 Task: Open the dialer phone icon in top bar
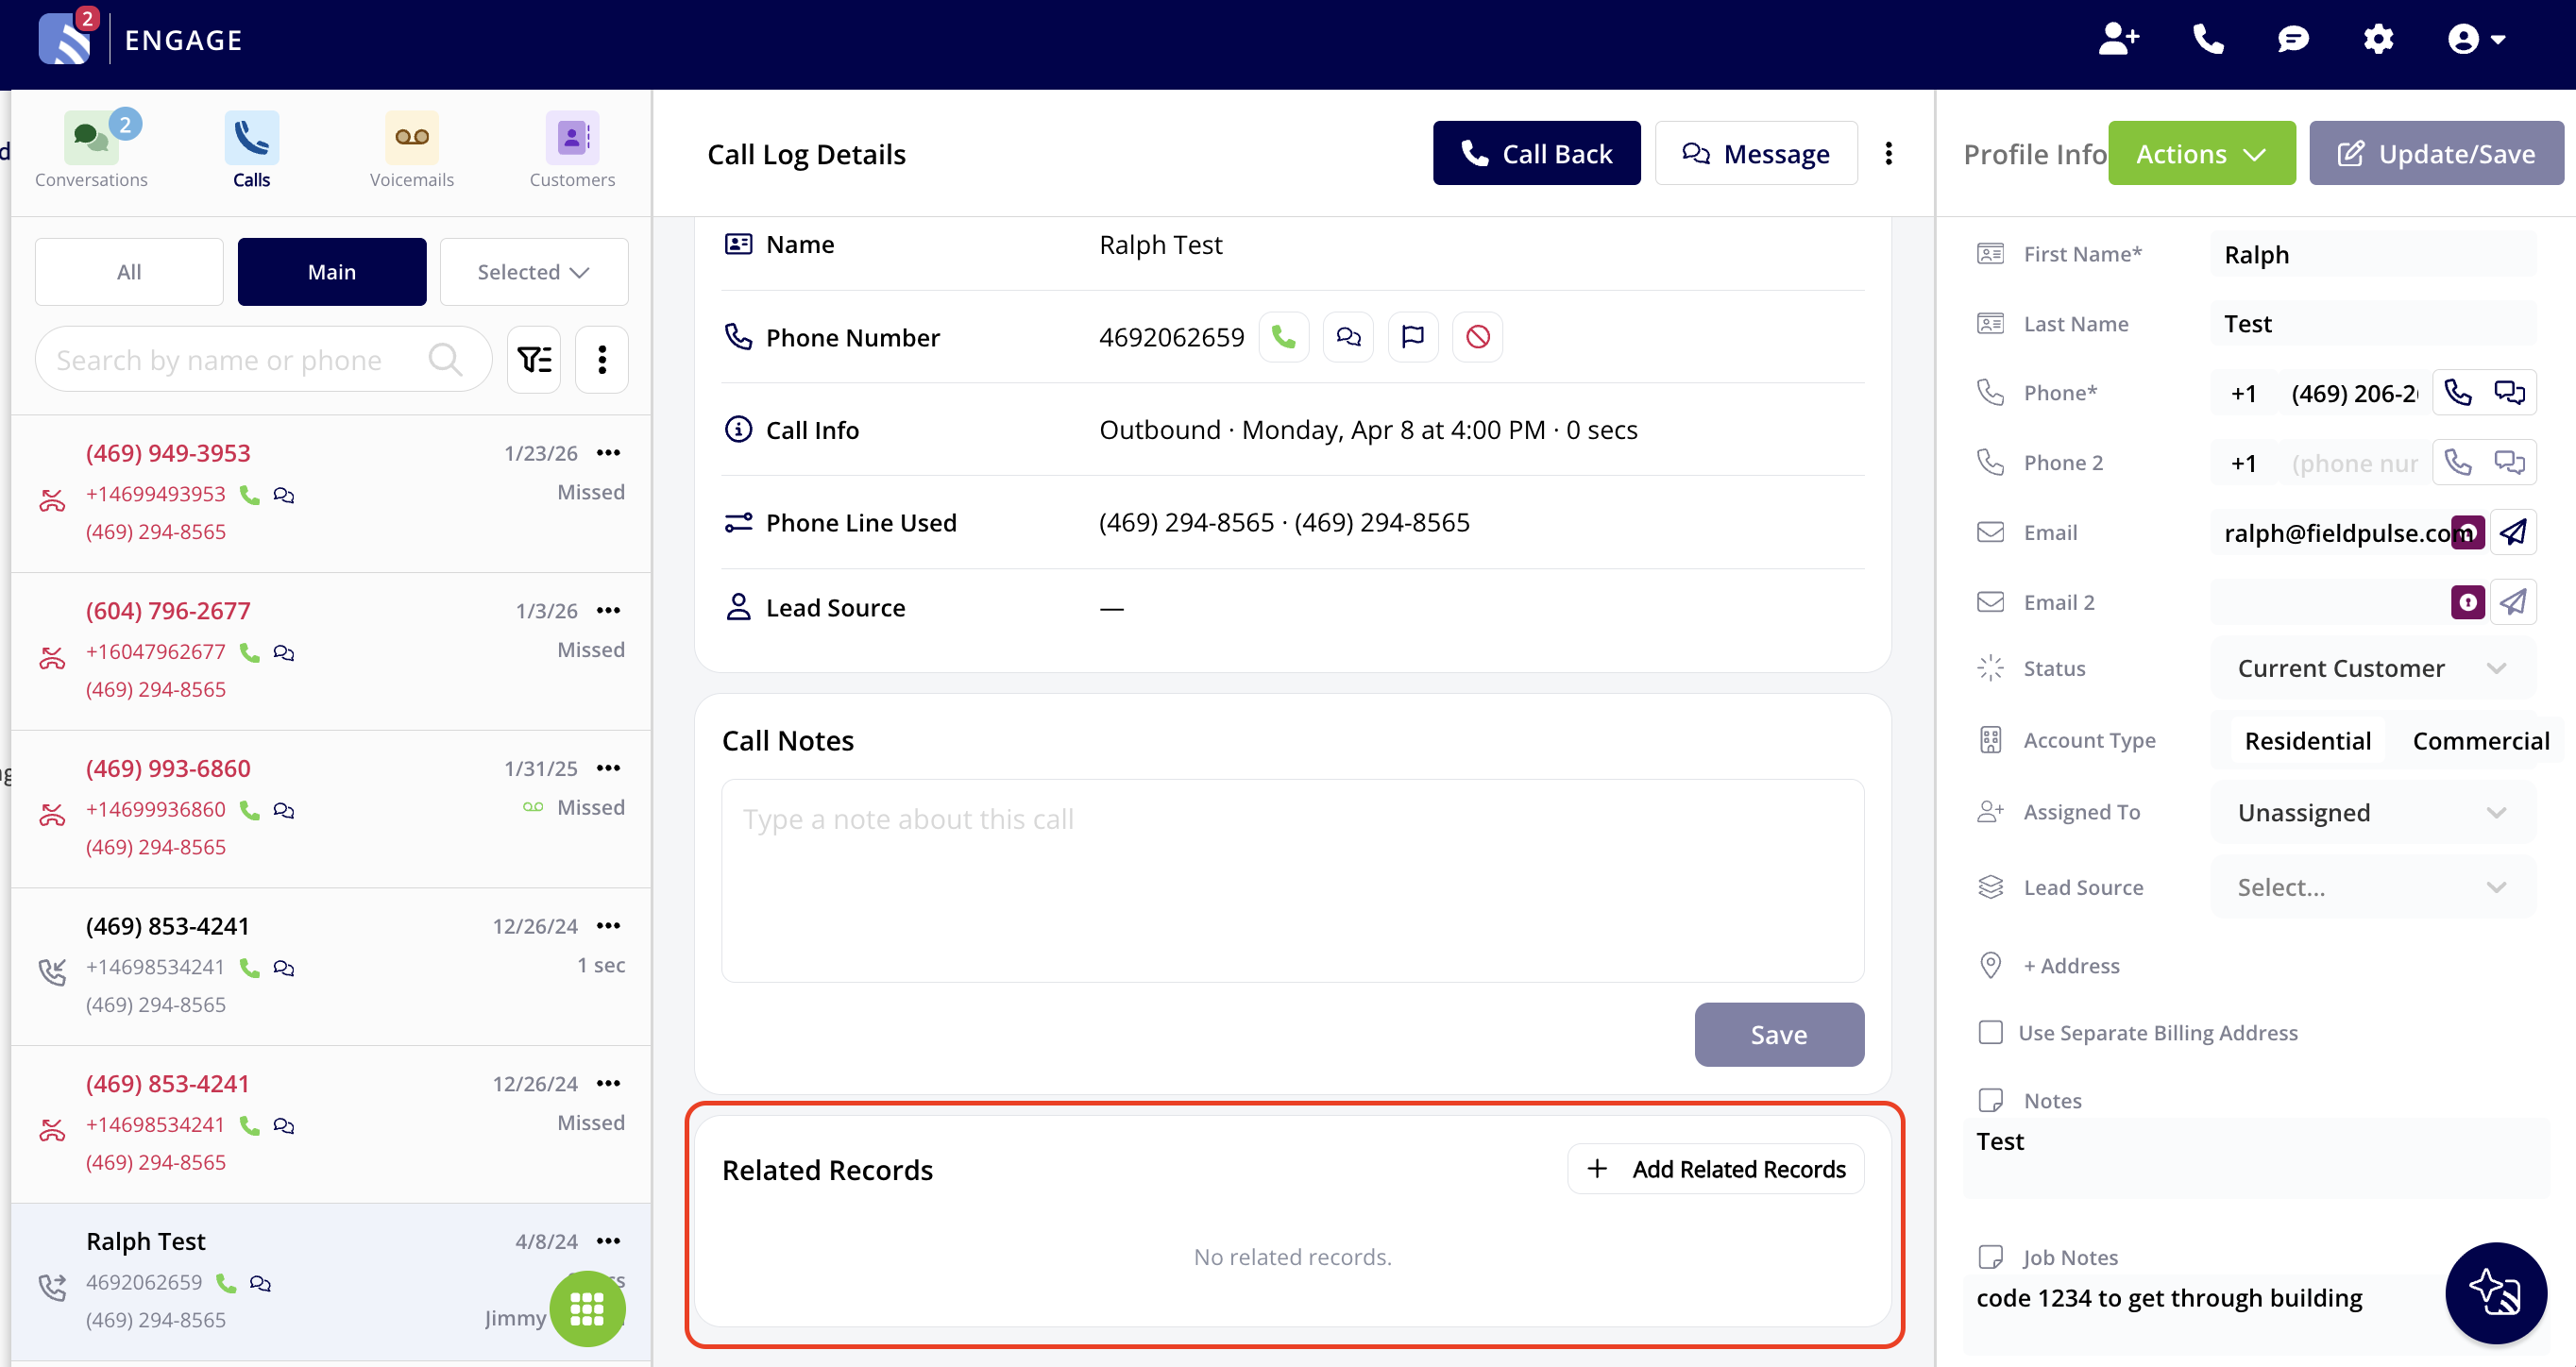tap(2207, 40)
